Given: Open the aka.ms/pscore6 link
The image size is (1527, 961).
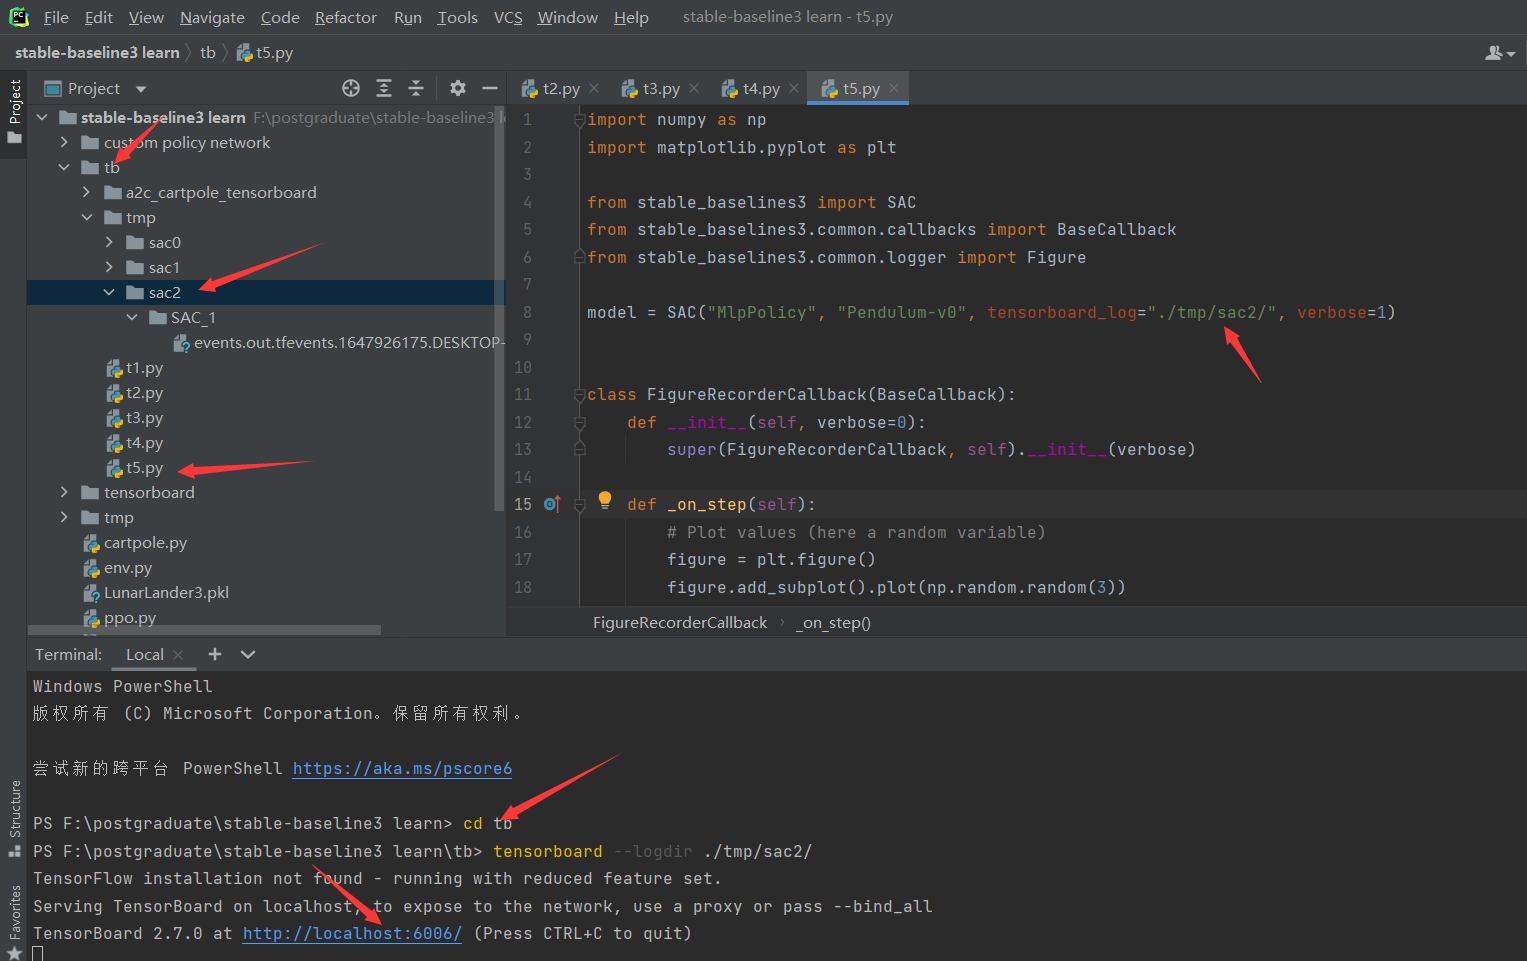Looking at the screenshot, I should coord(402,768).
